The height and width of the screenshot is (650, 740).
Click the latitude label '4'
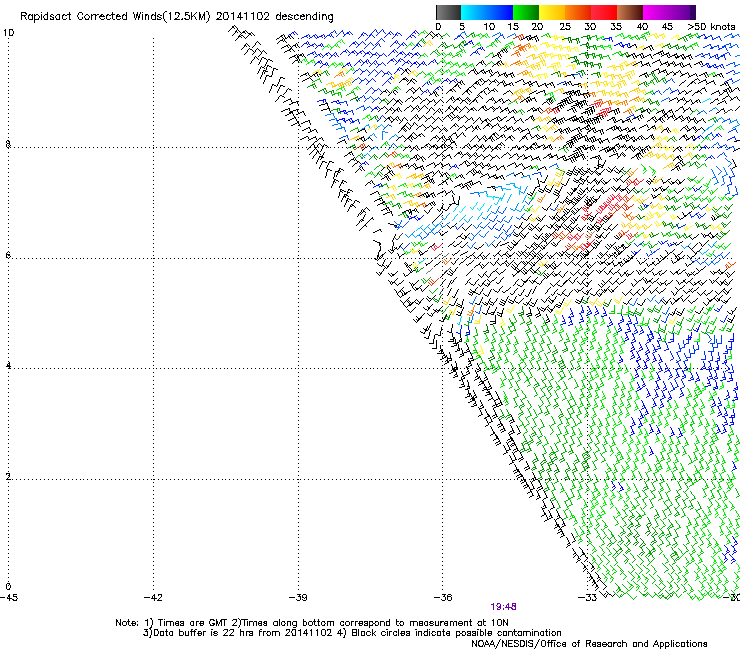click(8, 366)
